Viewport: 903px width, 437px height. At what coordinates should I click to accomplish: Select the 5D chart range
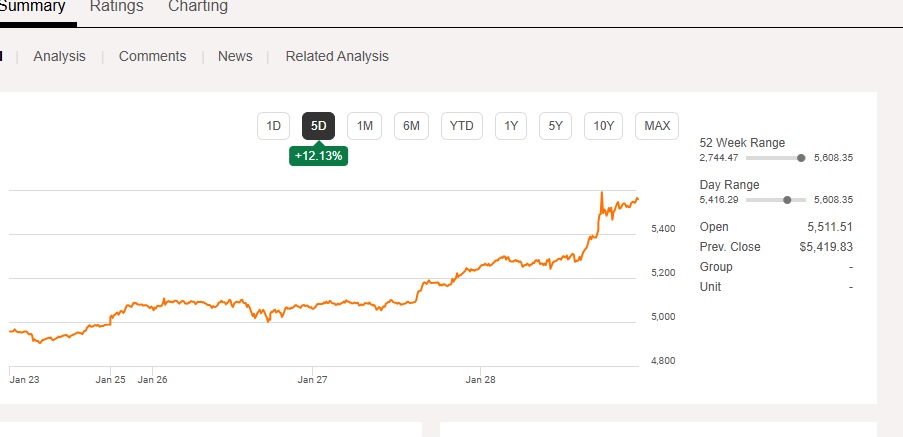pyautogui.click(x=318, y=126)
